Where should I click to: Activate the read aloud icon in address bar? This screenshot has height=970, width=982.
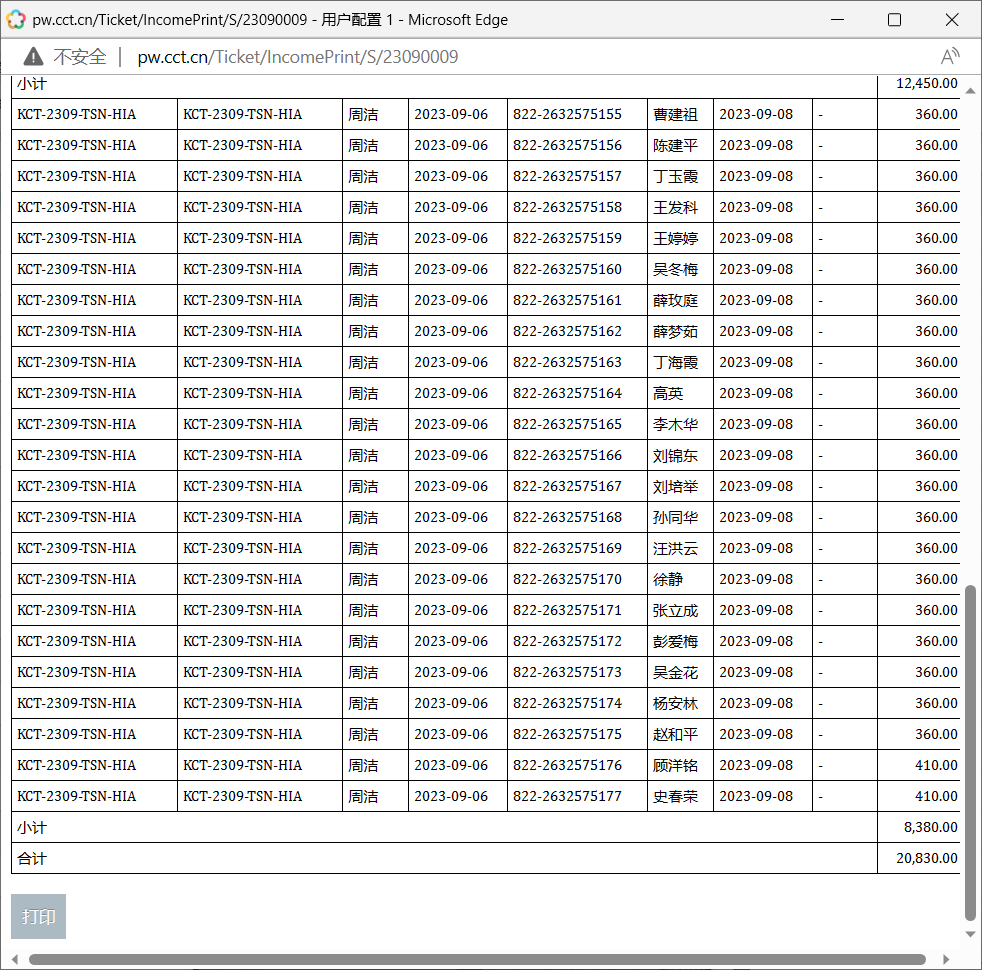[949, 57]
